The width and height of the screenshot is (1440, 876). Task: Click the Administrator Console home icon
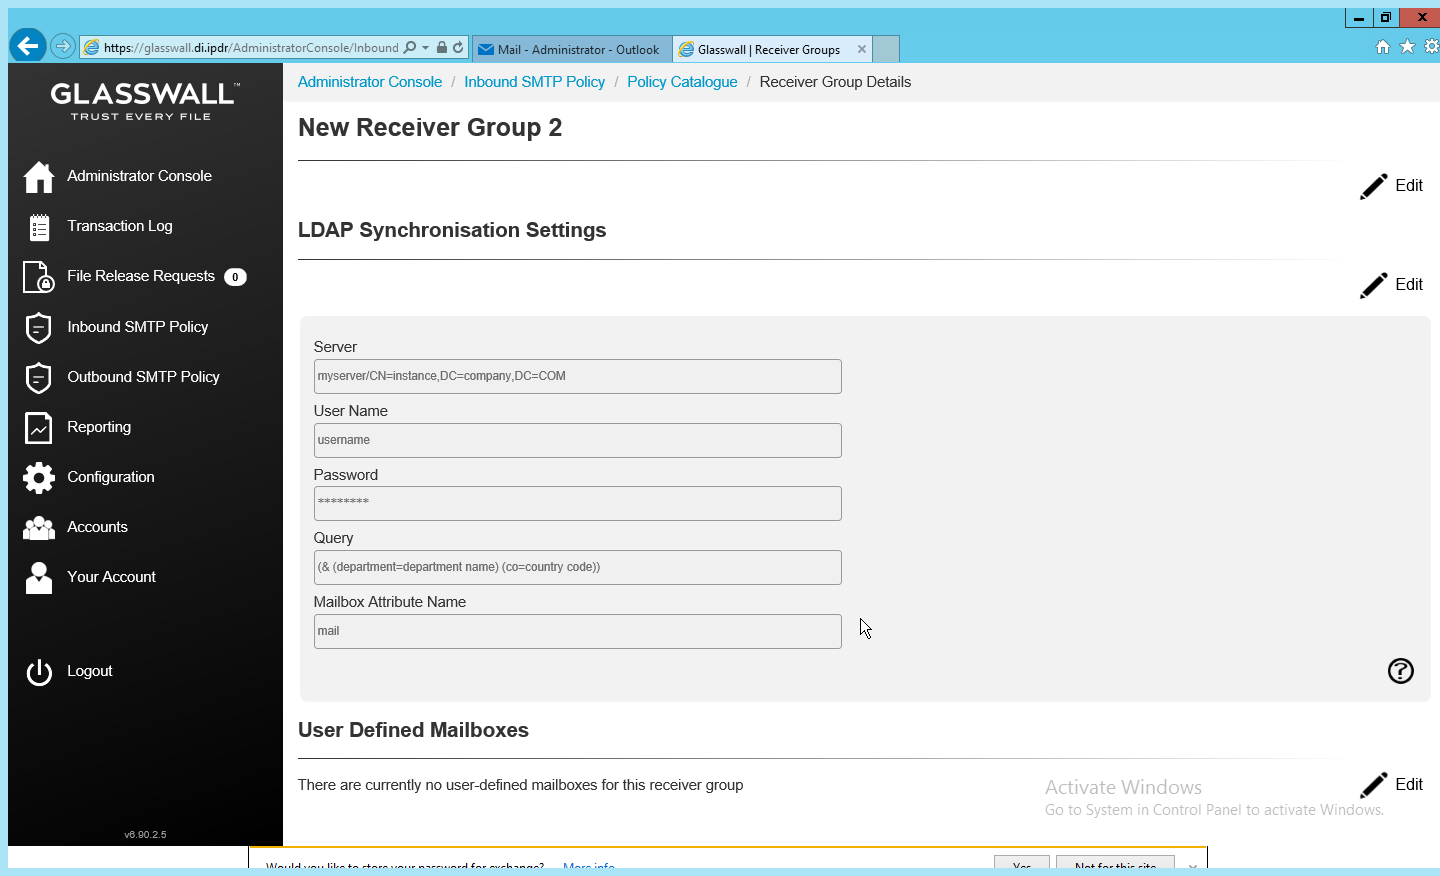point(39,177)
